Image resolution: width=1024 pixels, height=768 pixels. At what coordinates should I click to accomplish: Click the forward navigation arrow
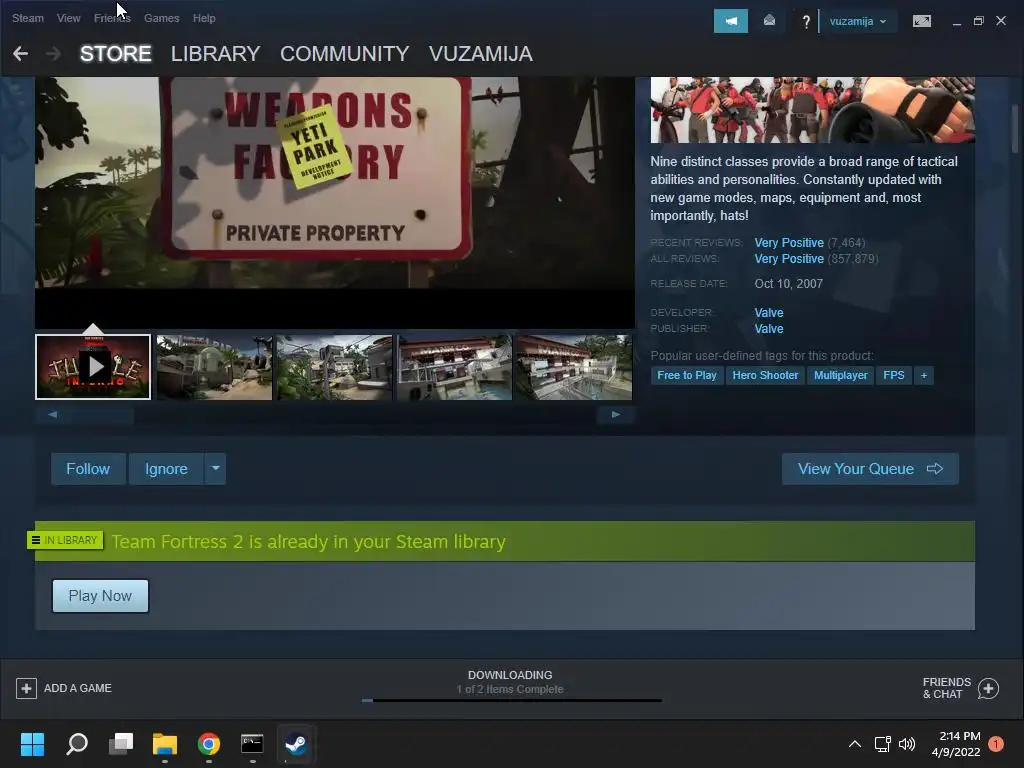pos(53,54)
